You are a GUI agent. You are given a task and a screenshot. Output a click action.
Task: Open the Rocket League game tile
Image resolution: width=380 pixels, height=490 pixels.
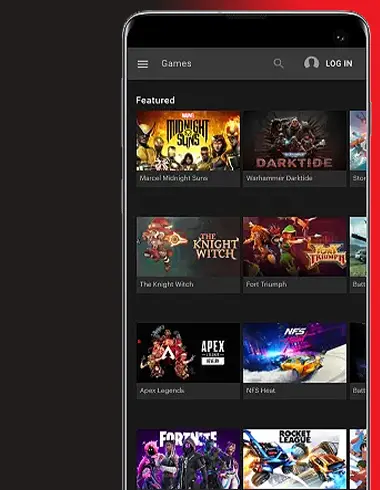[295, 459]
